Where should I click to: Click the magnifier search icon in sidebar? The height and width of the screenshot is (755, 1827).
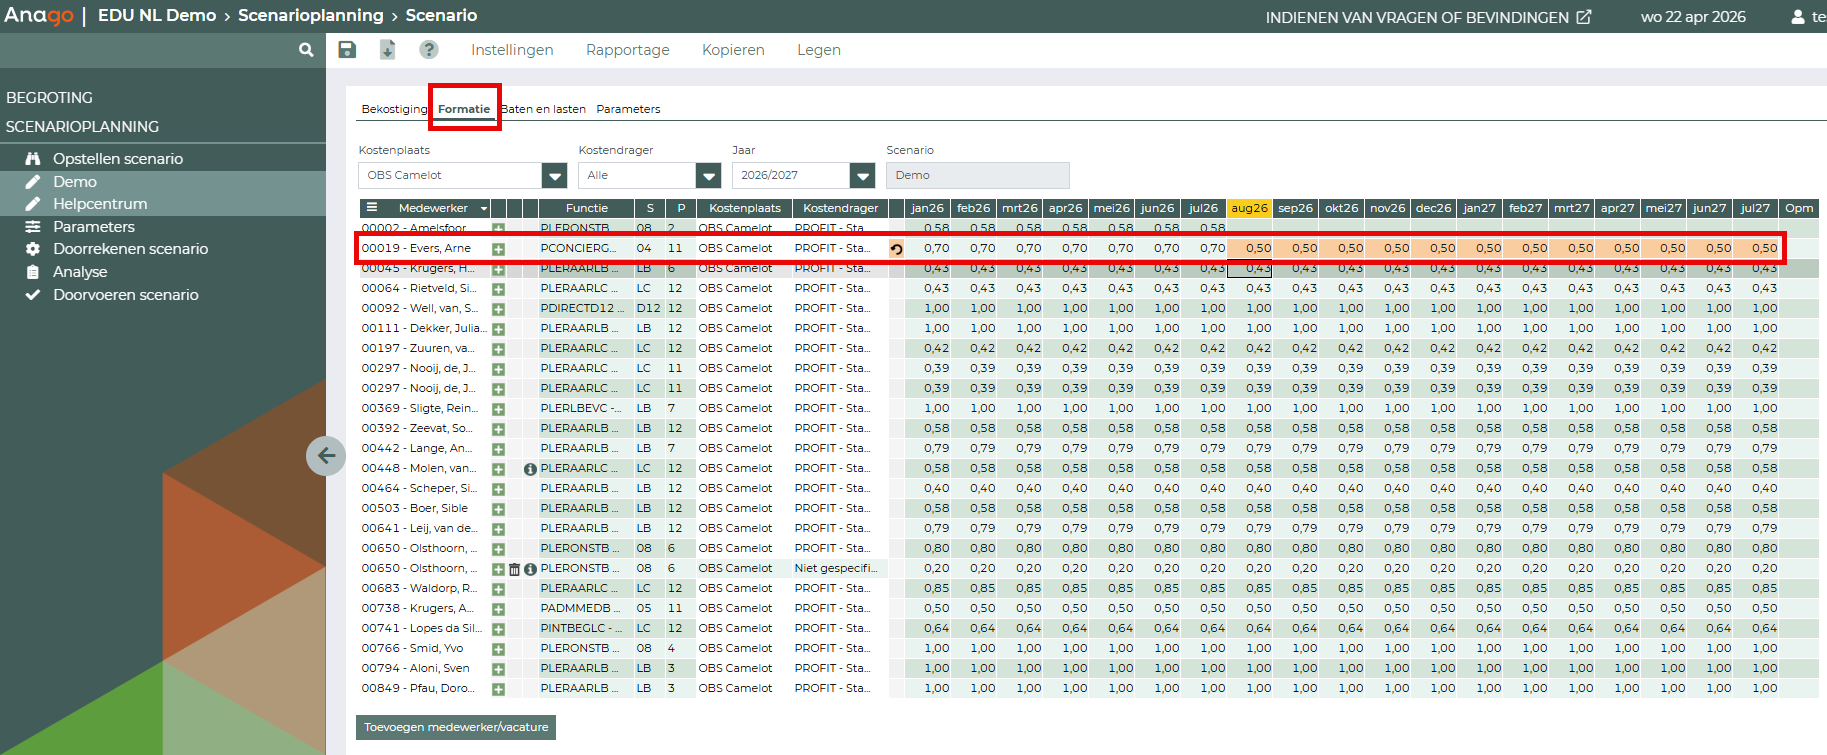306,50
